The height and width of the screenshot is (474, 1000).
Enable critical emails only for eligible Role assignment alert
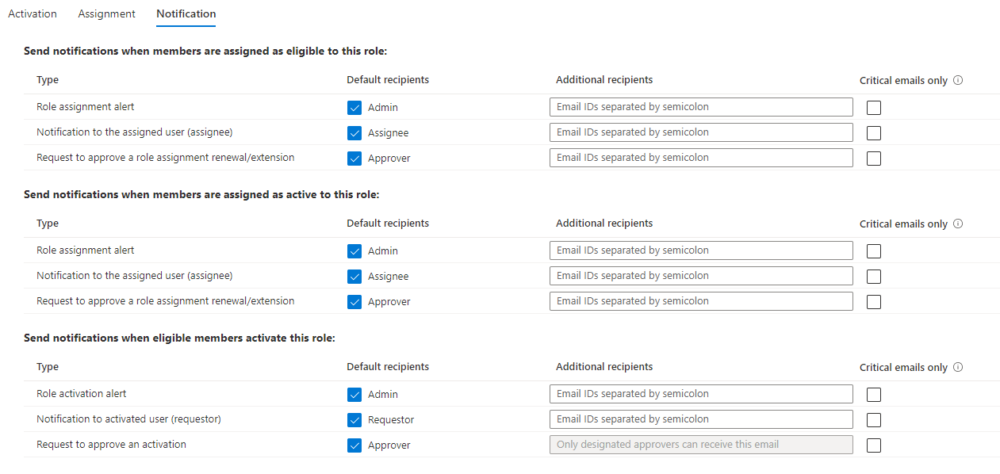pyautogui.click(x=874, y=108)
